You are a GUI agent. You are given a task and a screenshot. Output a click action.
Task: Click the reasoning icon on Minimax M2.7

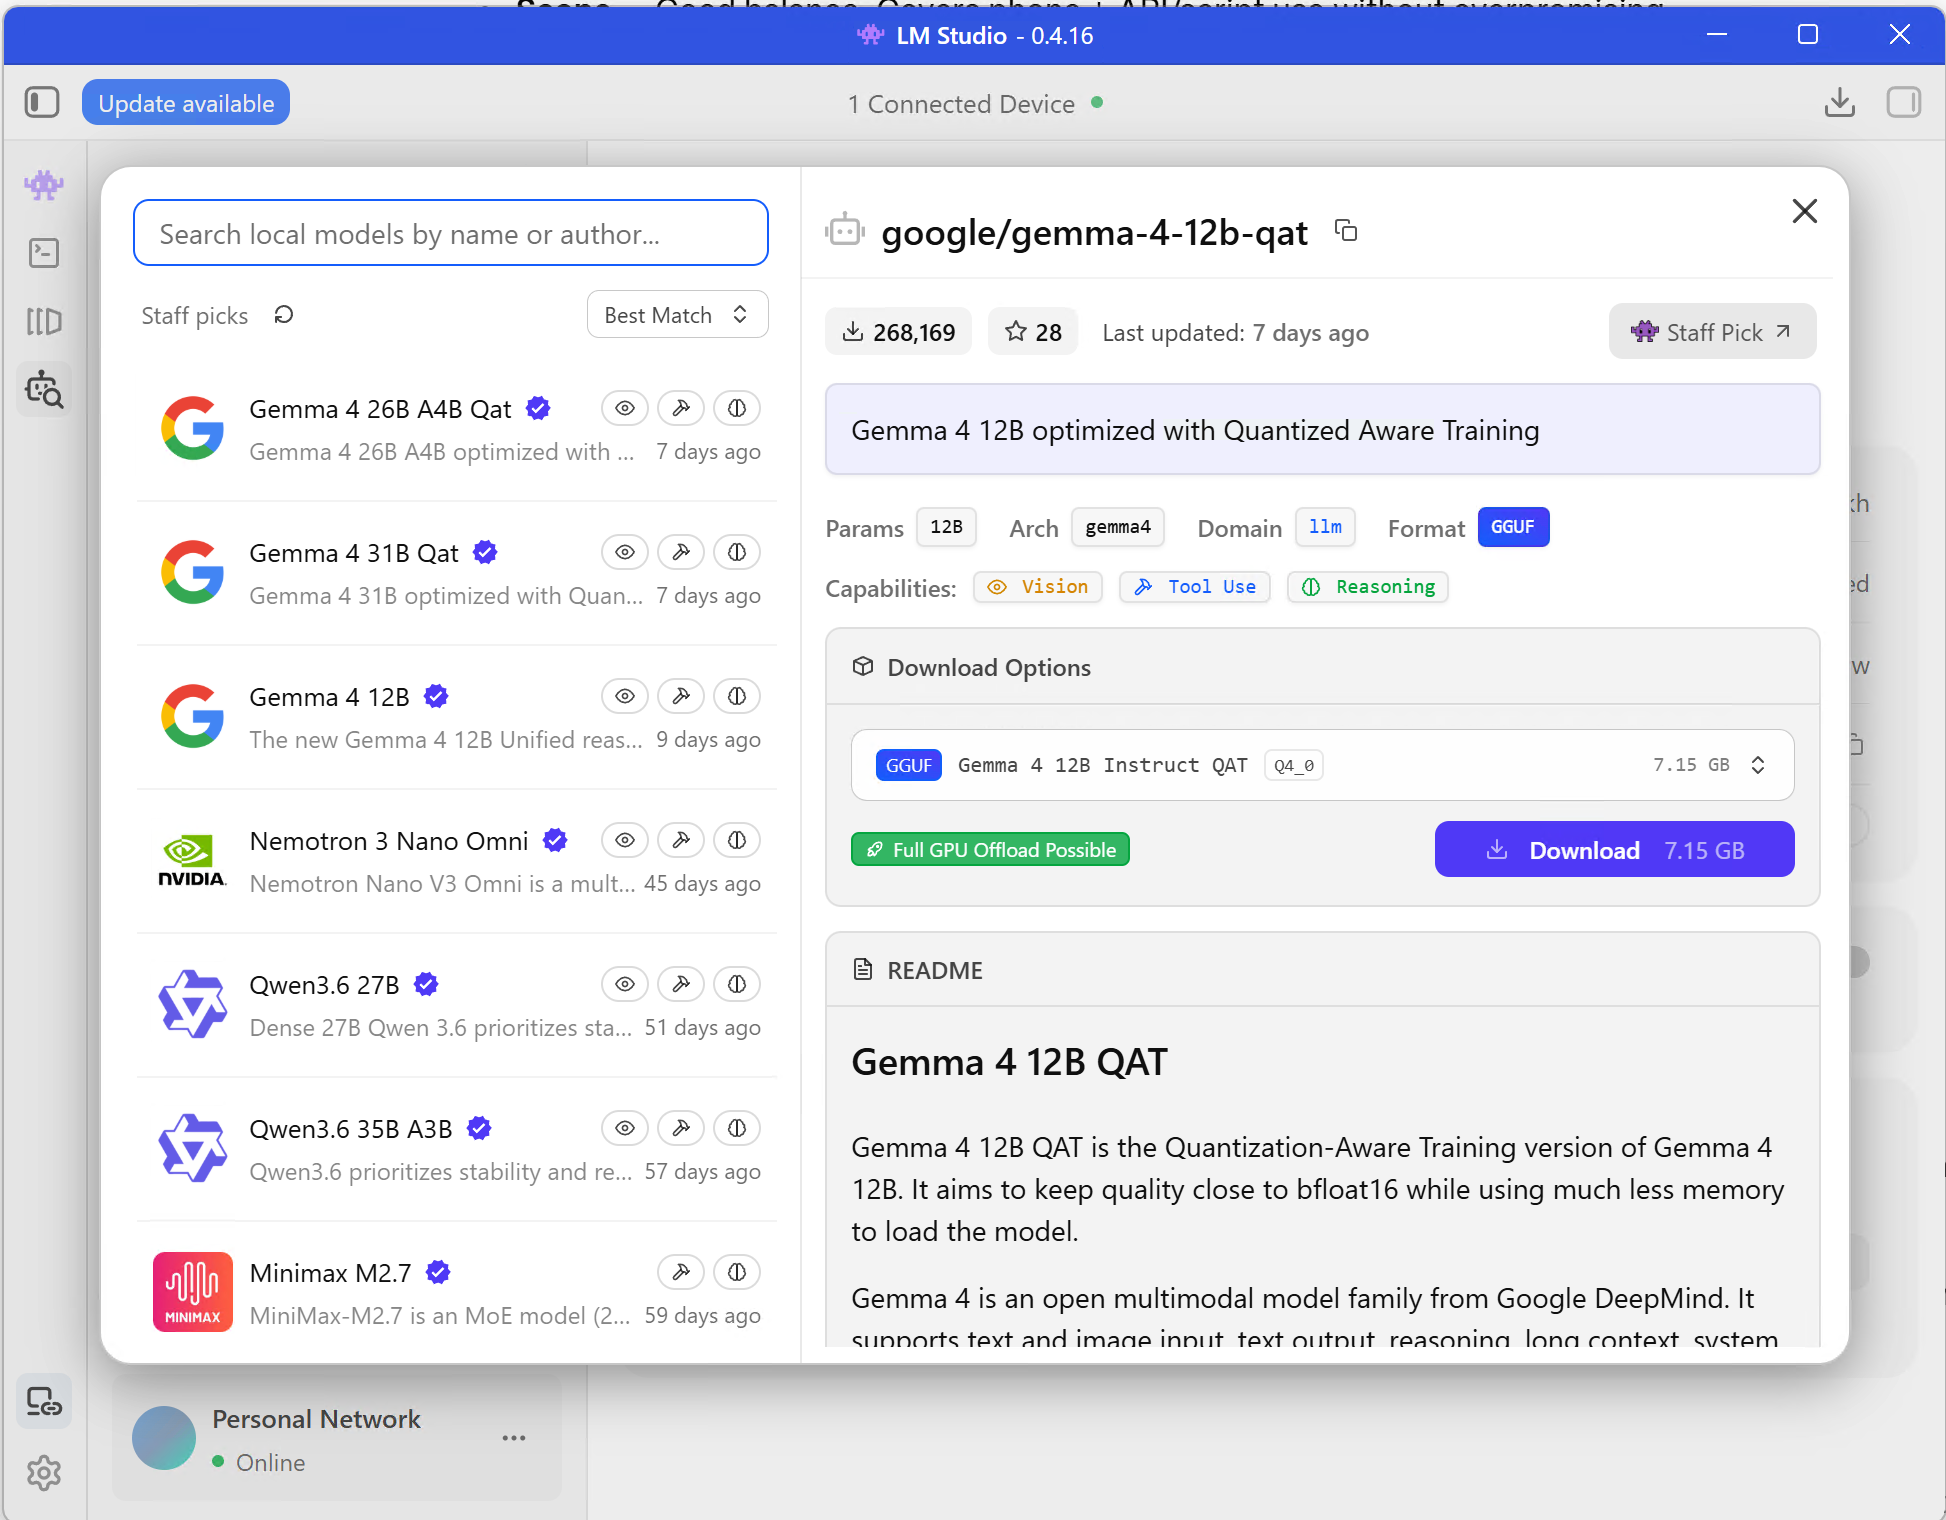point(737,1272)
